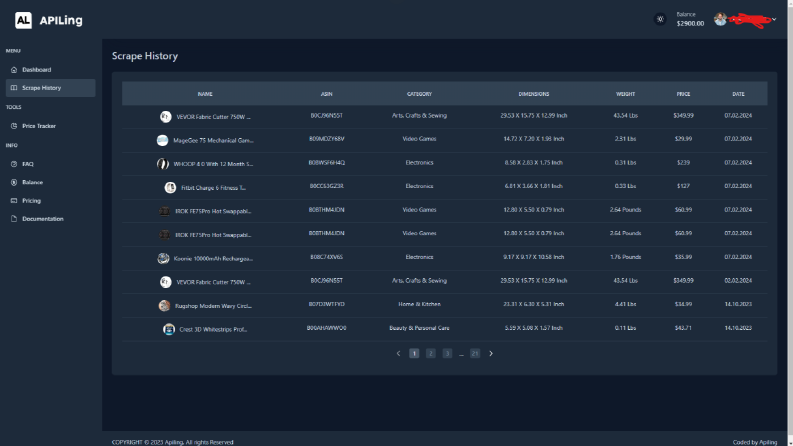Viewport: 793px width, 446px height.
Task: Select ASIN cell B0BWSF6H4Q
Action: [327, 162]
